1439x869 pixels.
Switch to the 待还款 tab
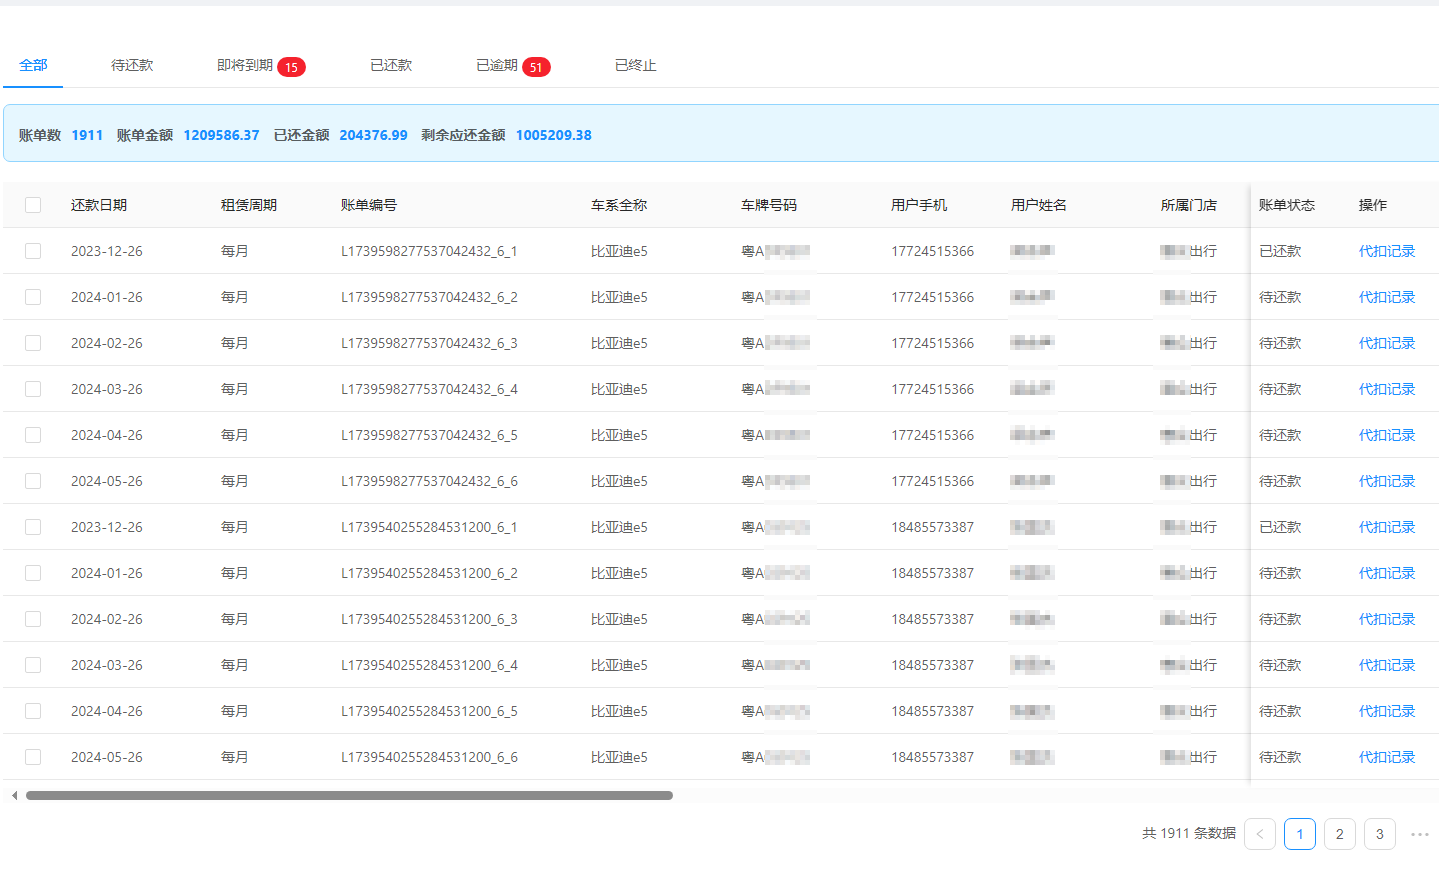point(132,65)
